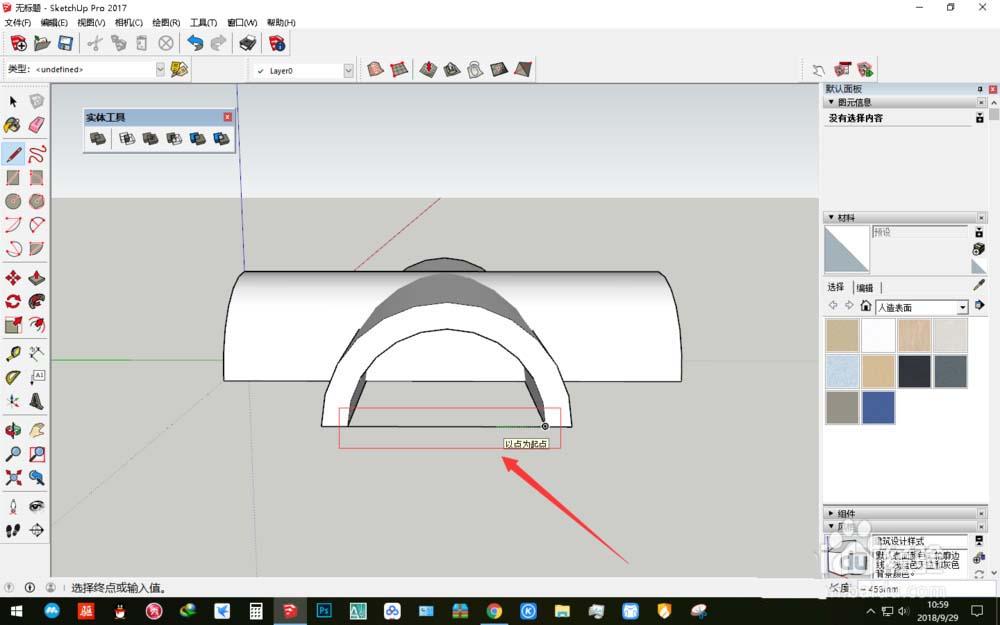Open the Layer0 layer dropdown
1000x625 pixels.
tap(348, 70)
